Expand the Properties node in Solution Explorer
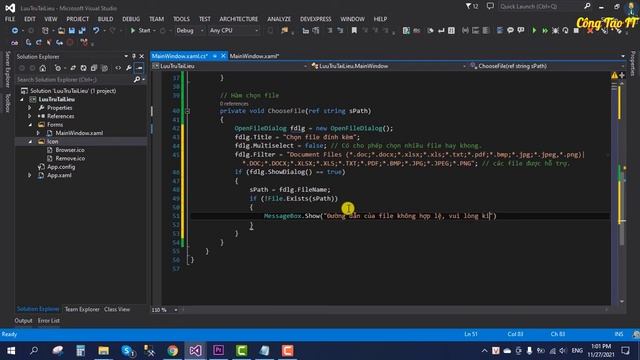 tap(30, 108)
